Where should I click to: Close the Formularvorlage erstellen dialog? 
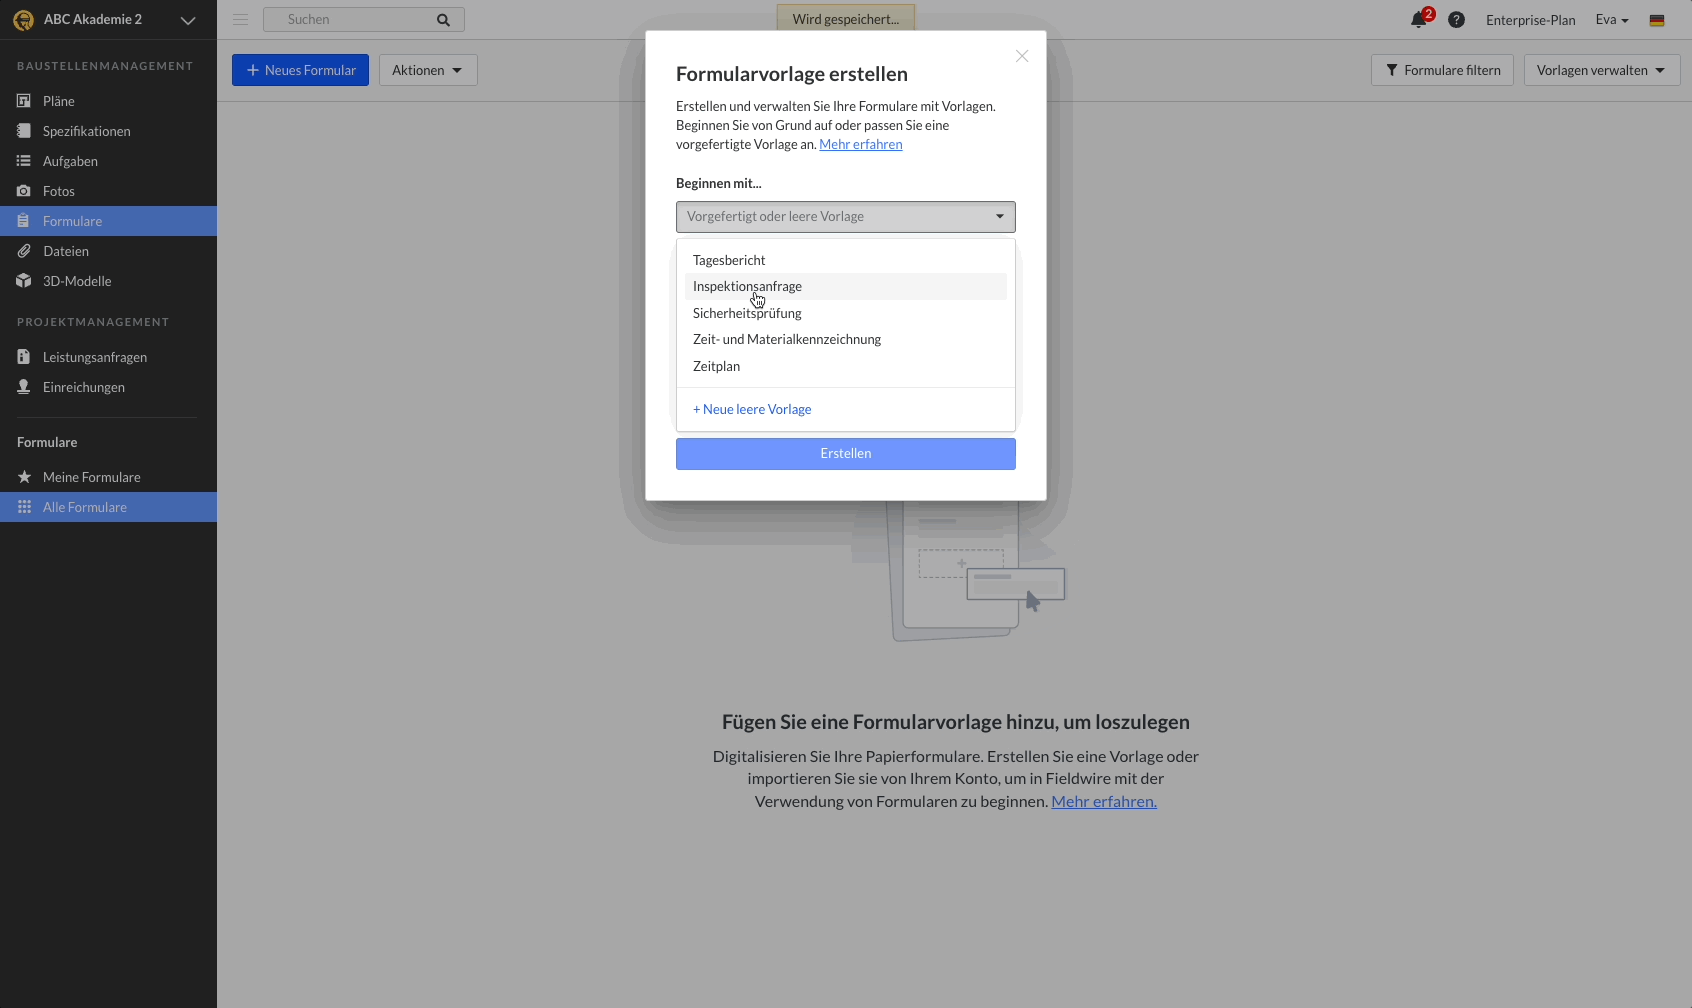point(1021,56)
